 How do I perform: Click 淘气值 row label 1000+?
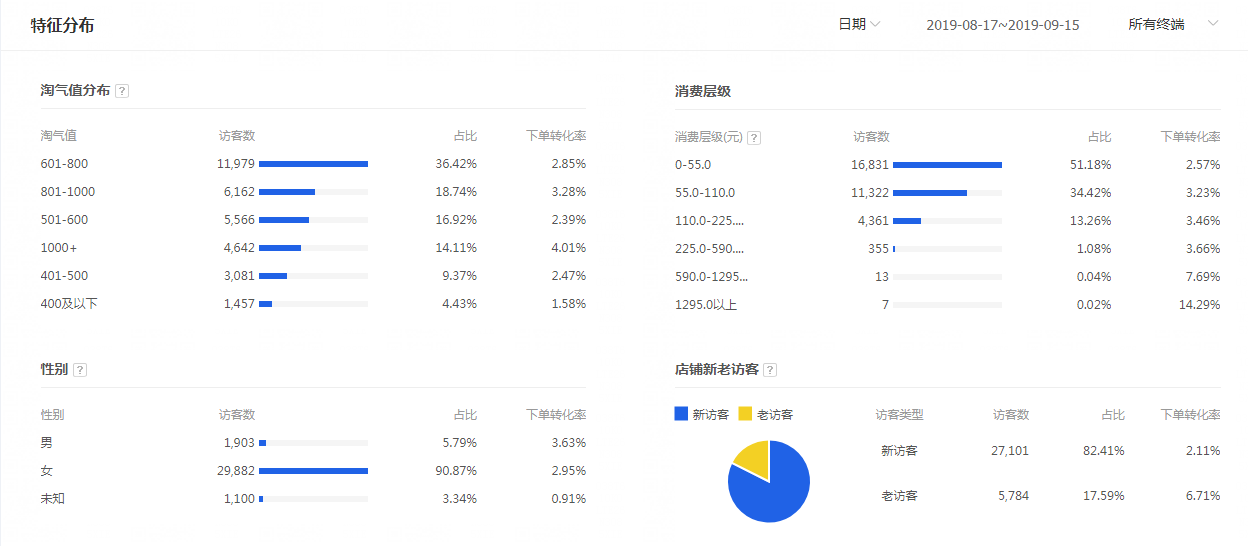[58, 248]
